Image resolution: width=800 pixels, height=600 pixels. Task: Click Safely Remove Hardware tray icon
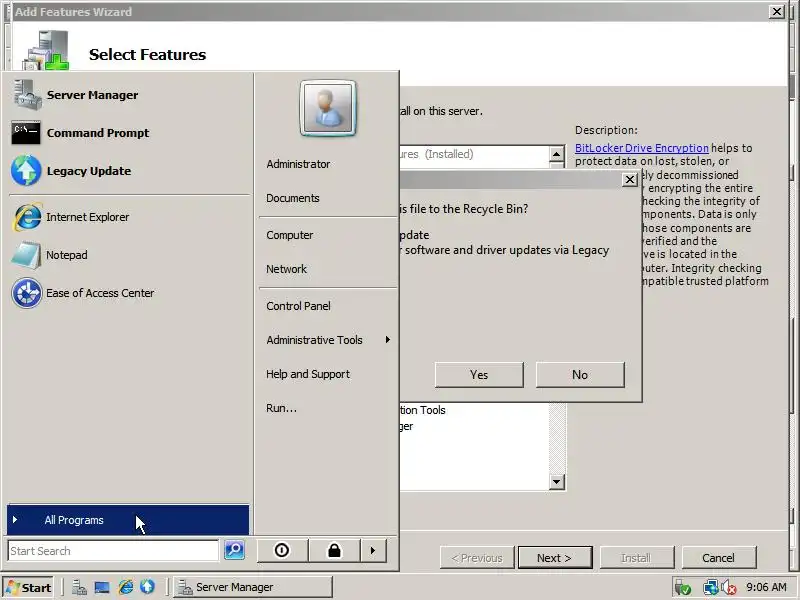click(683, 587)
